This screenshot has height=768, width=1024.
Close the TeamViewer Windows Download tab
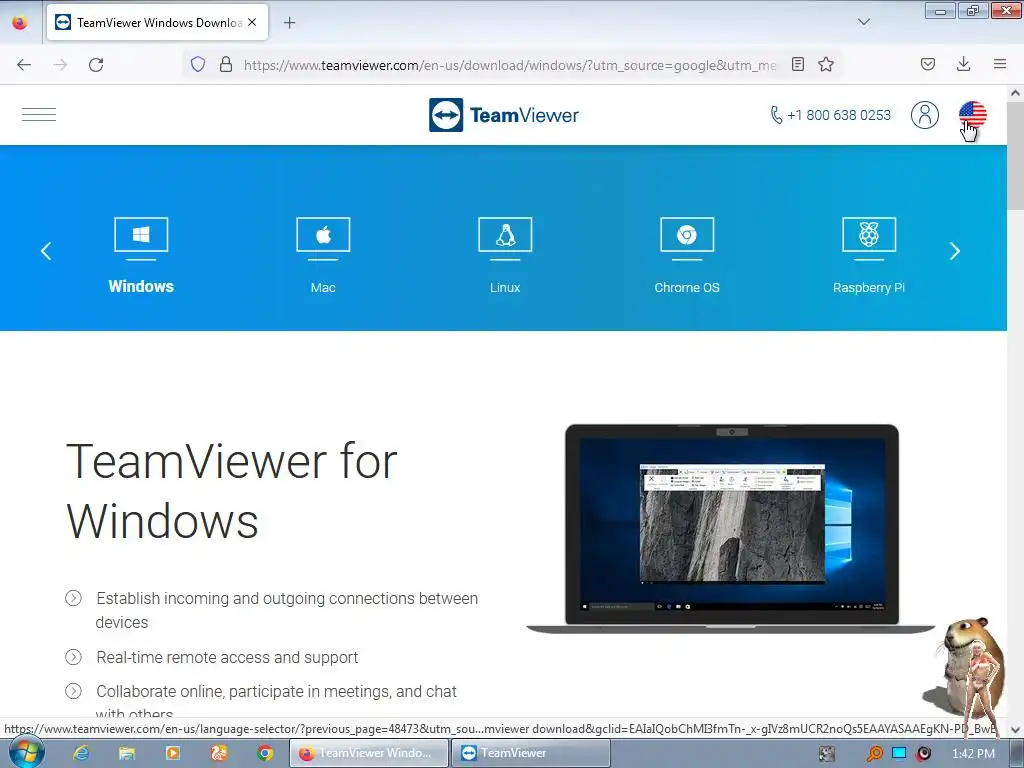(252, 22)
